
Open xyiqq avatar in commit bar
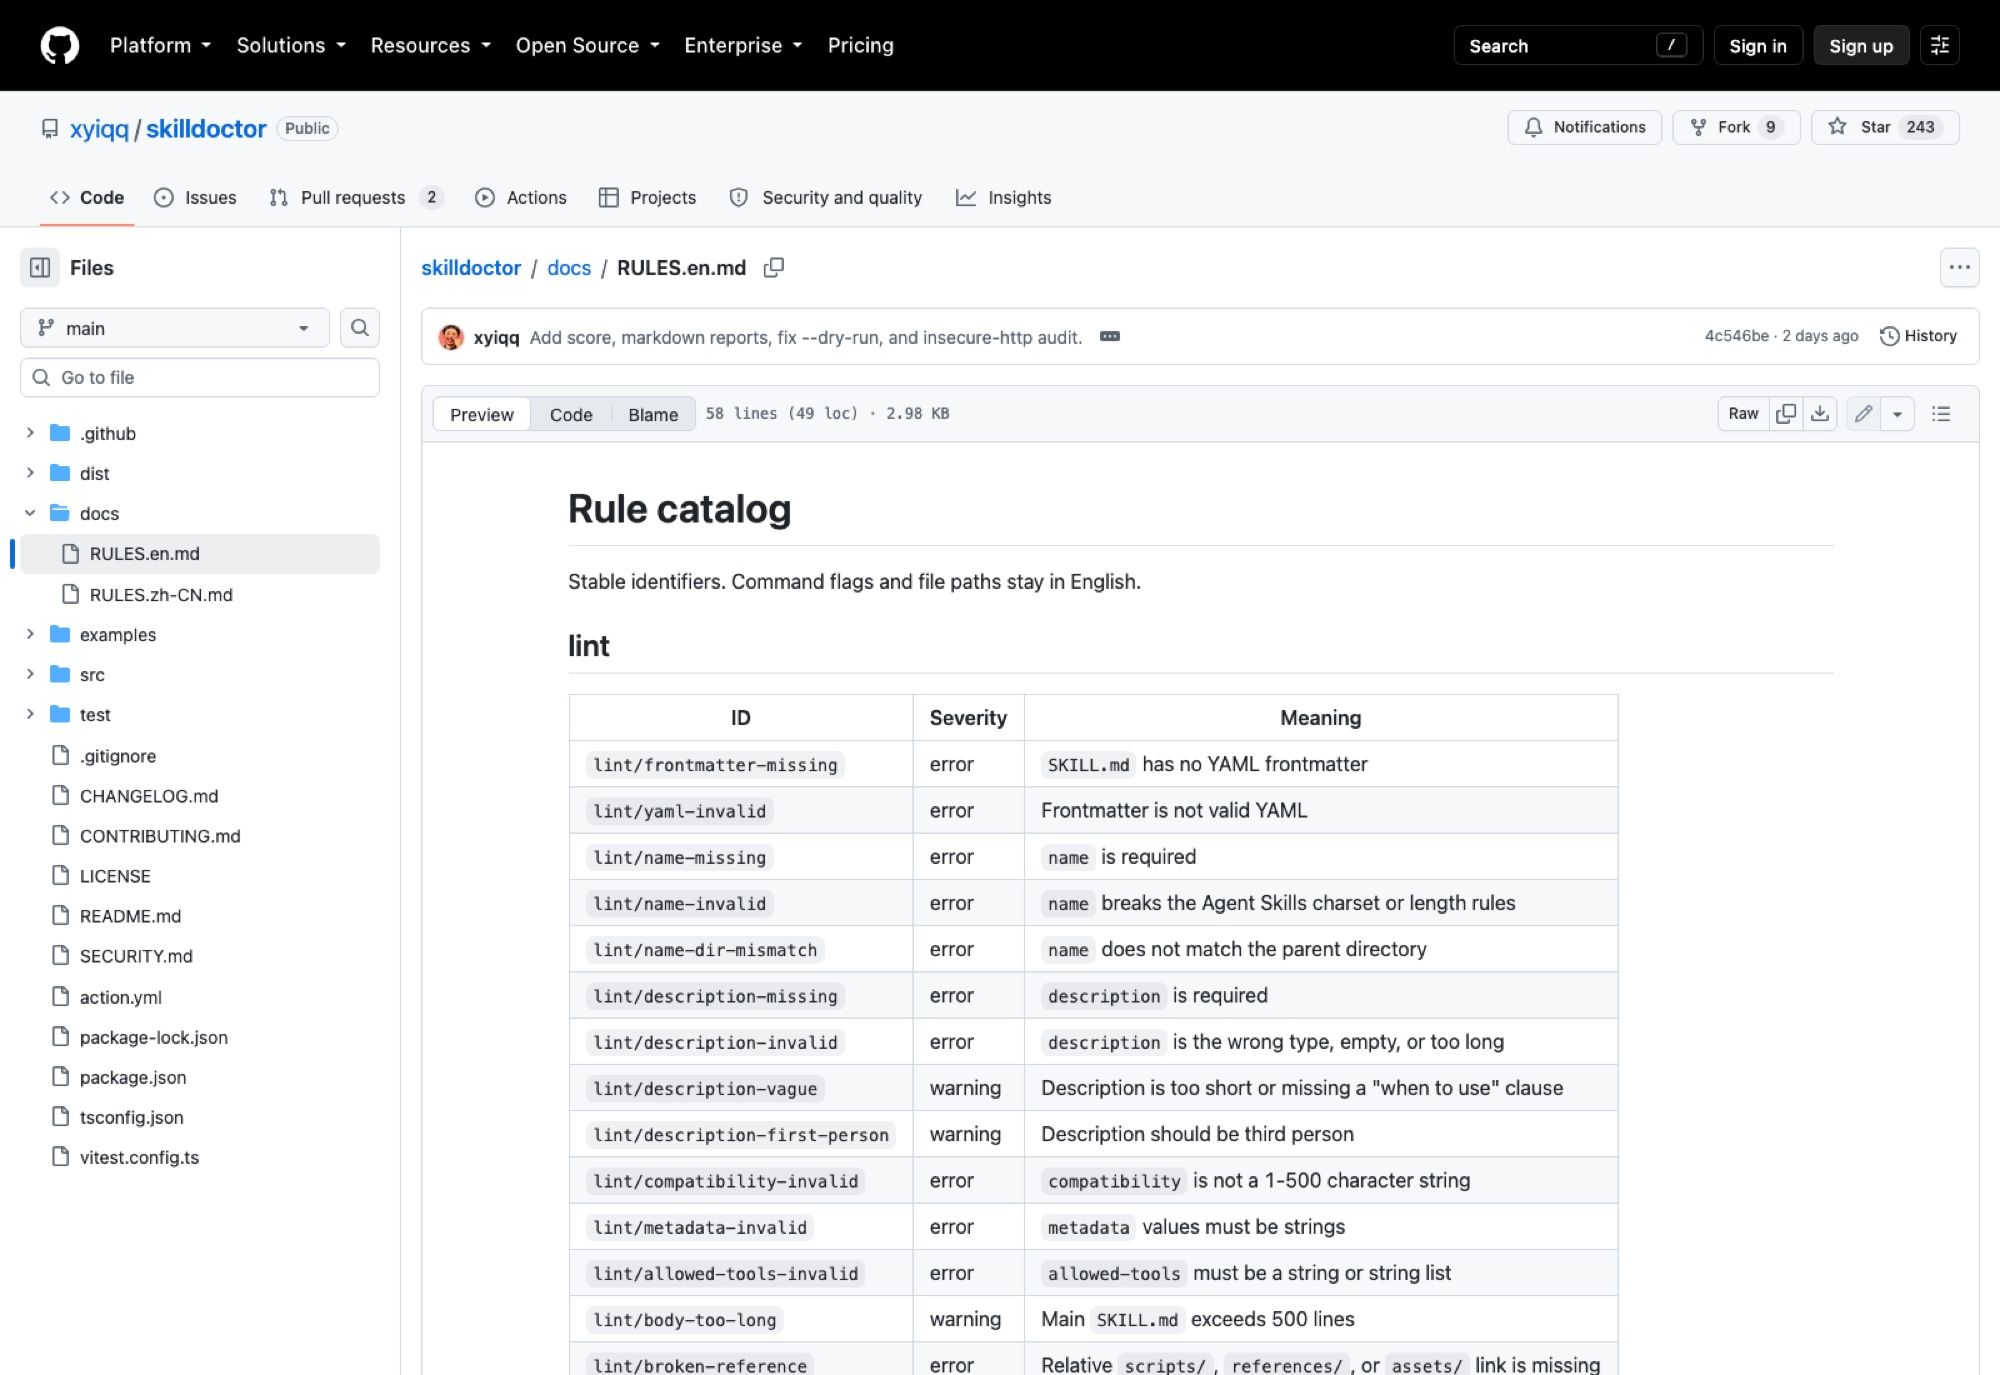point(451,337)
